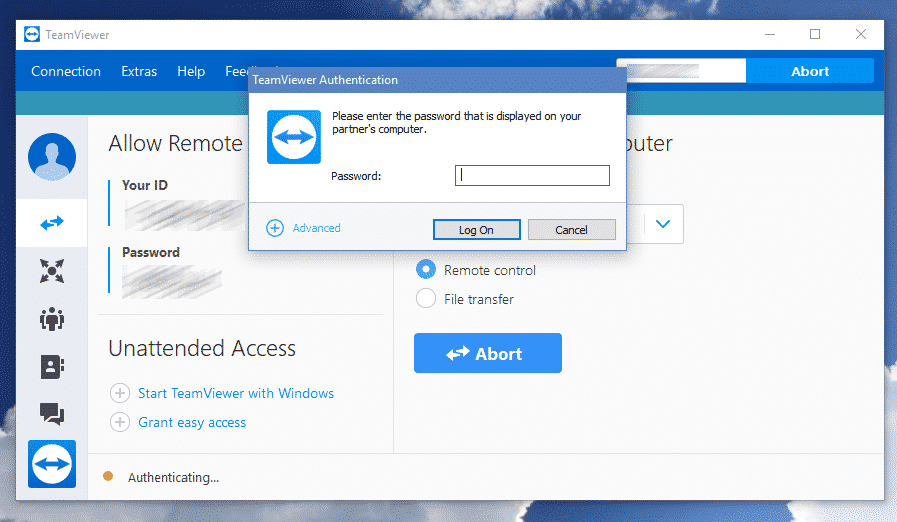Open the Chat sidebar icon
The image size is (897, 522).
click(x=51, y=414)
